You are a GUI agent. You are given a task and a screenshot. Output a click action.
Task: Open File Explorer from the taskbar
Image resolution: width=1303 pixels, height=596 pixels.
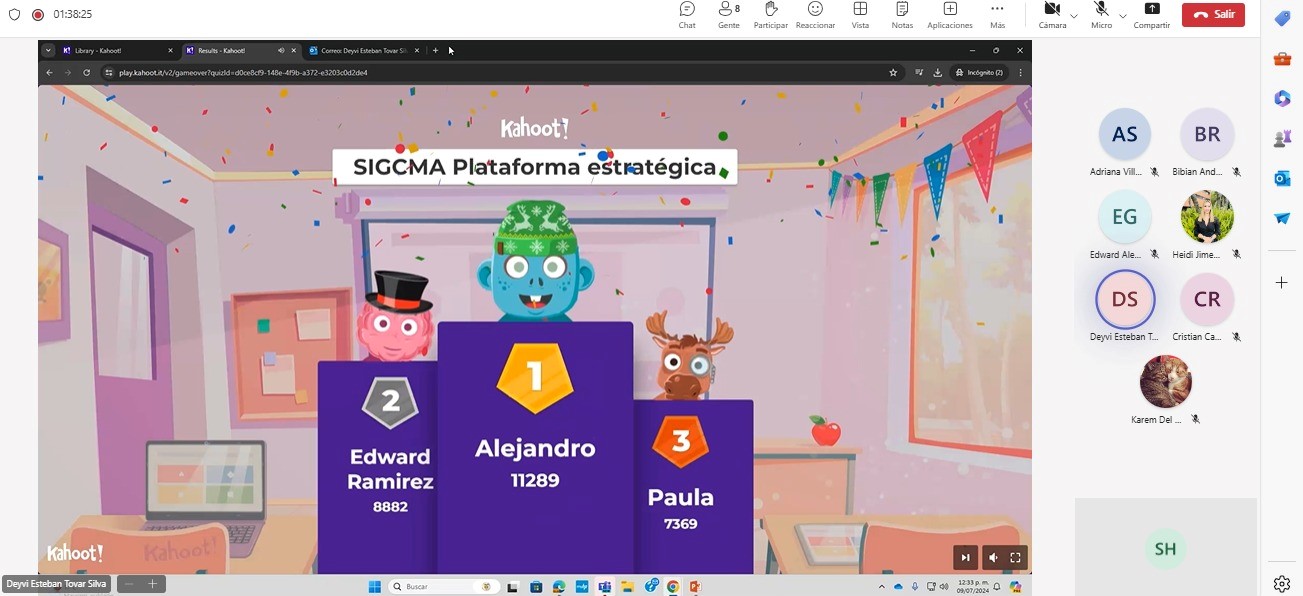pos(627,586)
